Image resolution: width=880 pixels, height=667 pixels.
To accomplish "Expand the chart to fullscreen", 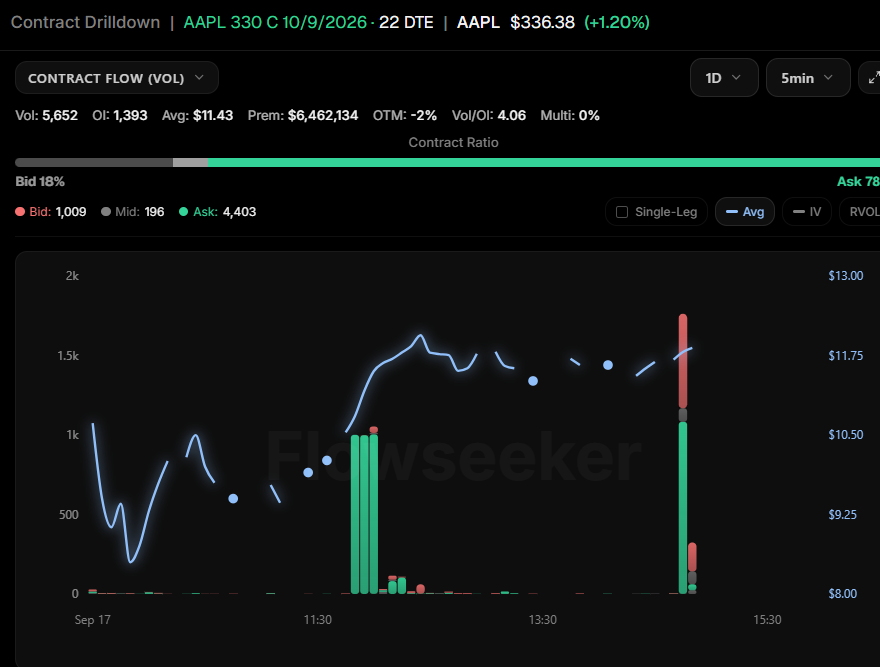I will 872,78.
